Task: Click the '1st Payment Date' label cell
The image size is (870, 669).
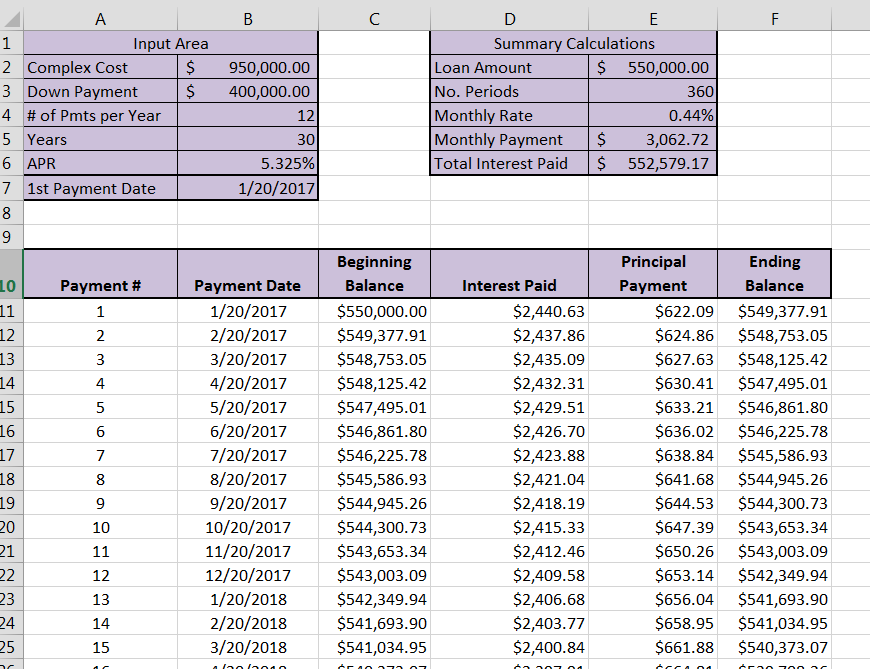Action: point(100,188)
